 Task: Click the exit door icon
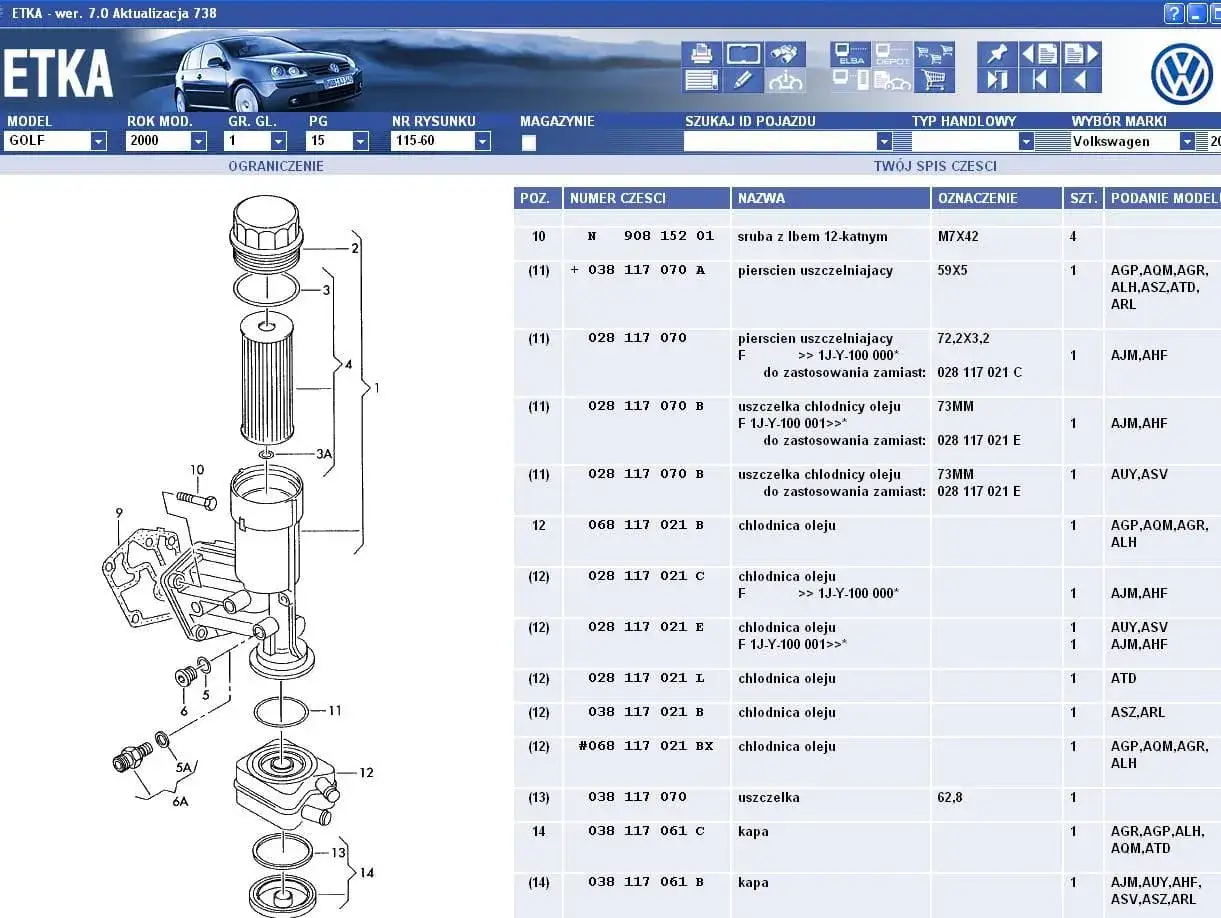(x=997, y=80)
